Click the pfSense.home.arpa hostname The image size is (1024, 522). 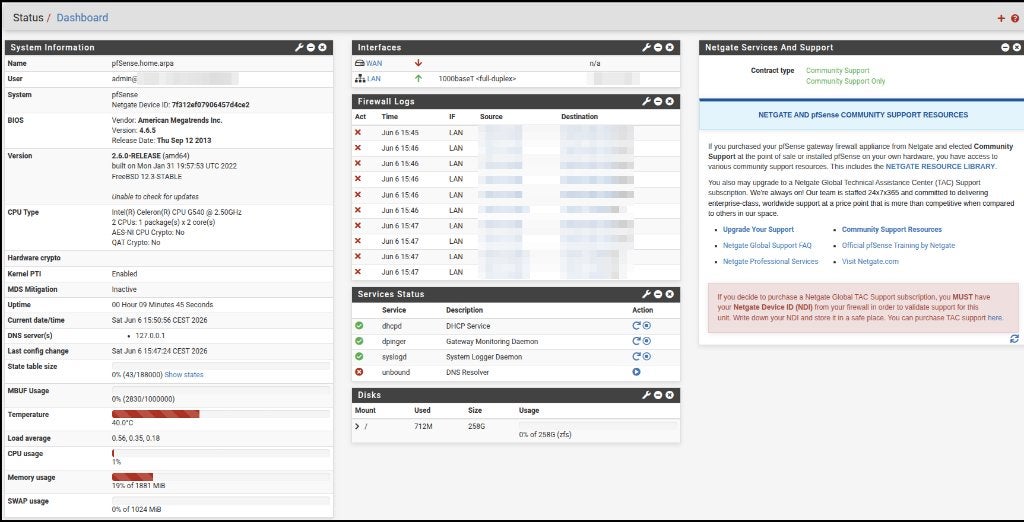point(142,64)
